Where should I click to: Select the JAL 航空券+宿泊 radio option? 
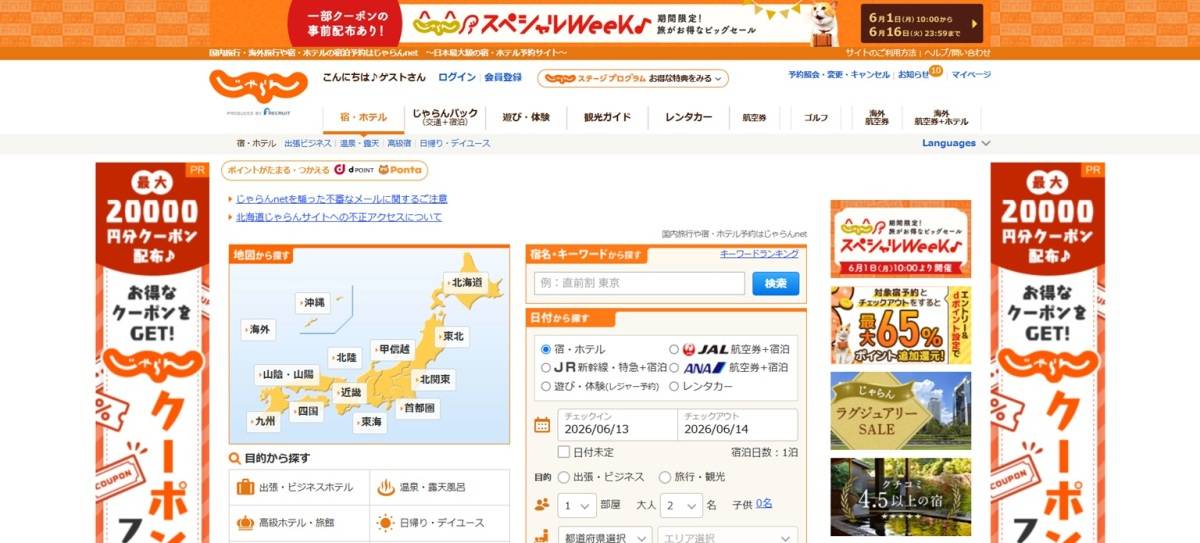(x=674, y=349)
